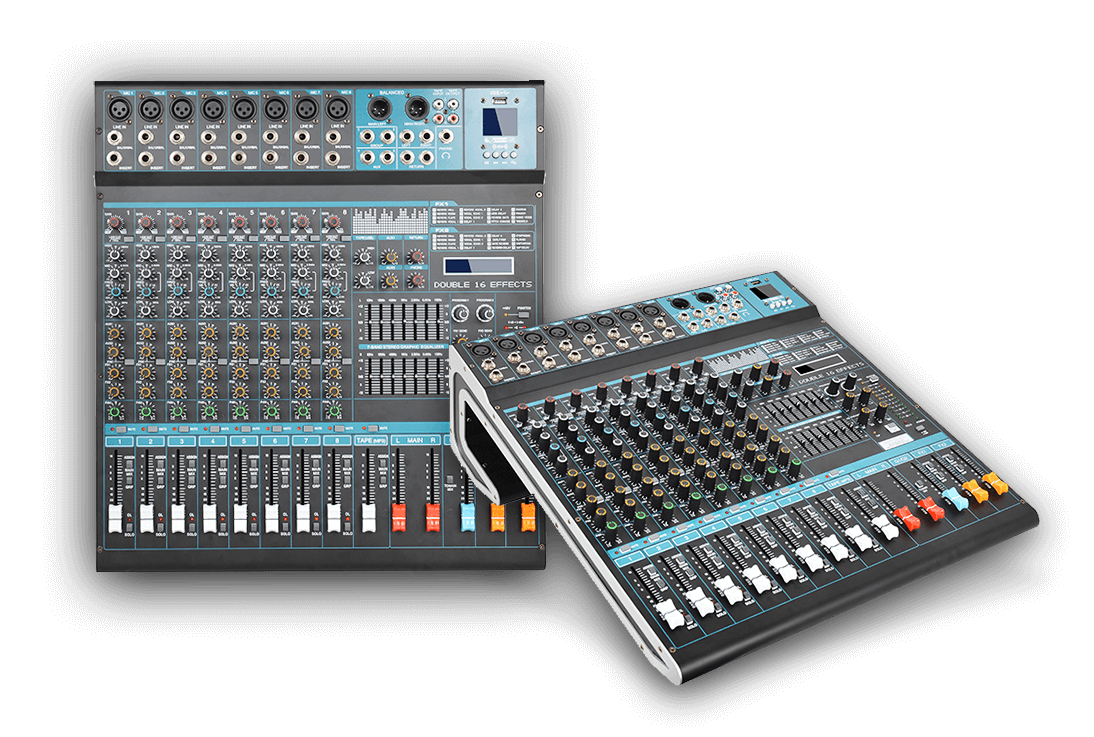Click the channel 5 number label on upright mixer

243,441
